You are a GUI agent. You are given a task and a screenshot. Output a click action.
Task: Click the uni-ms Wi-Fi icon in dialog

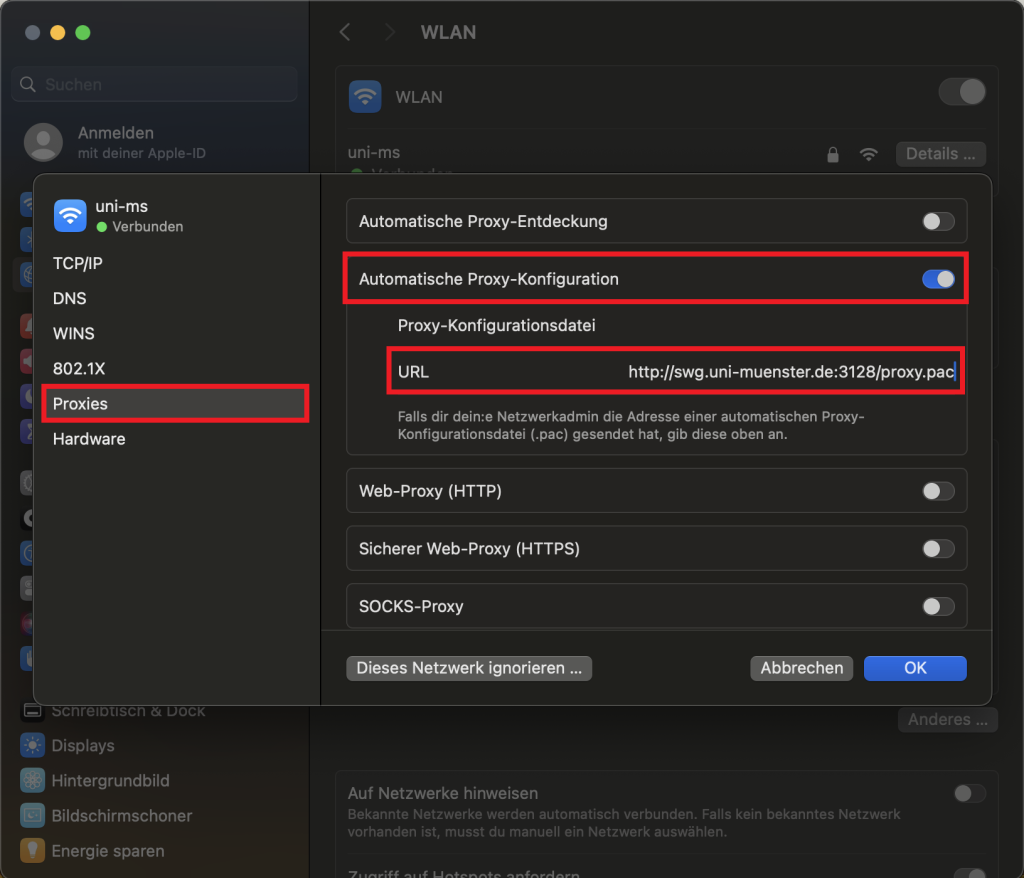[x=70, y=215]
